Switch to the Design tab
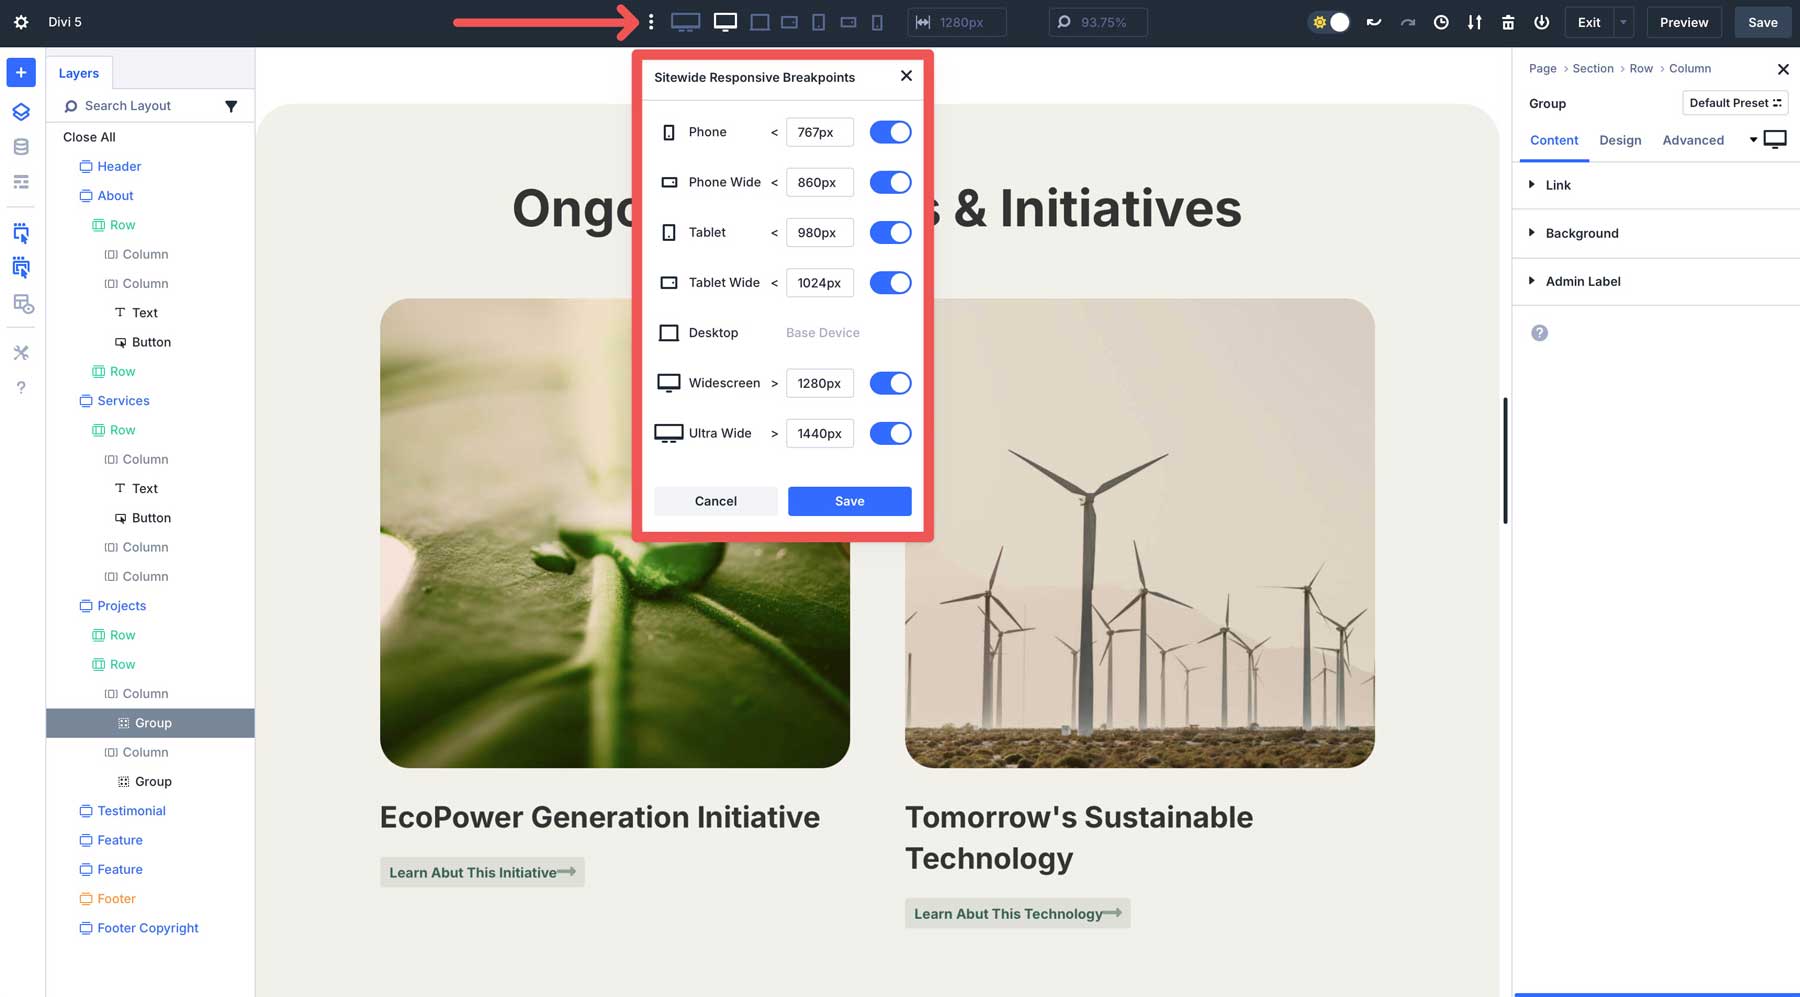 [x=1620, y=140]
